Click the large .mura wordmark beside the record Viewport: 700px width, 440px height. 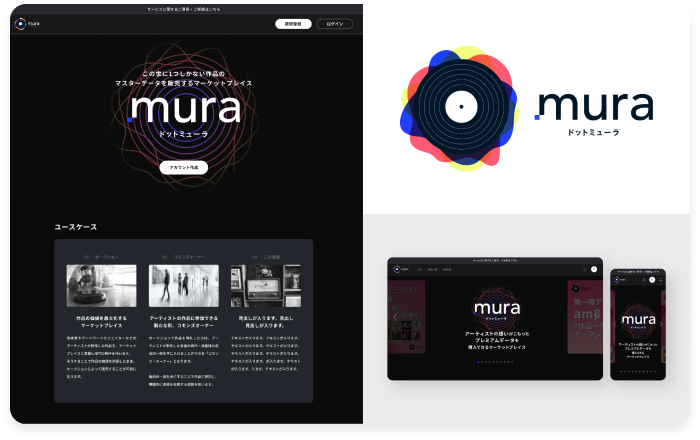594,107
